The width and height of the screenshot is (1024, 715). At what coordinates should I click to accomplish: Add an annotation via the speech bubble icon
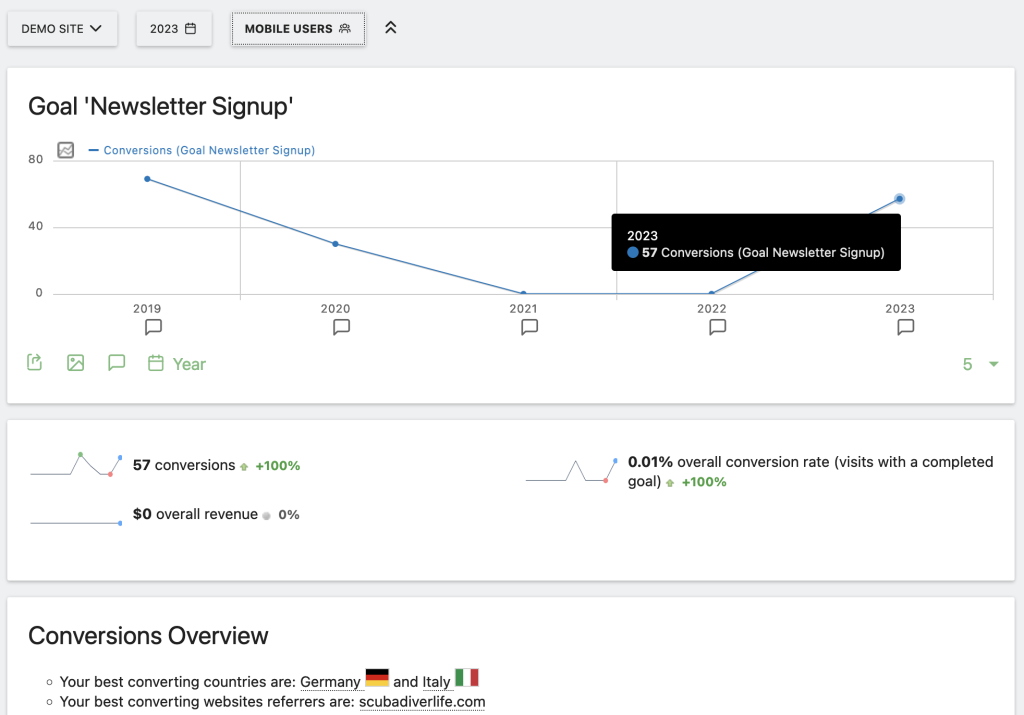[116, 363]
